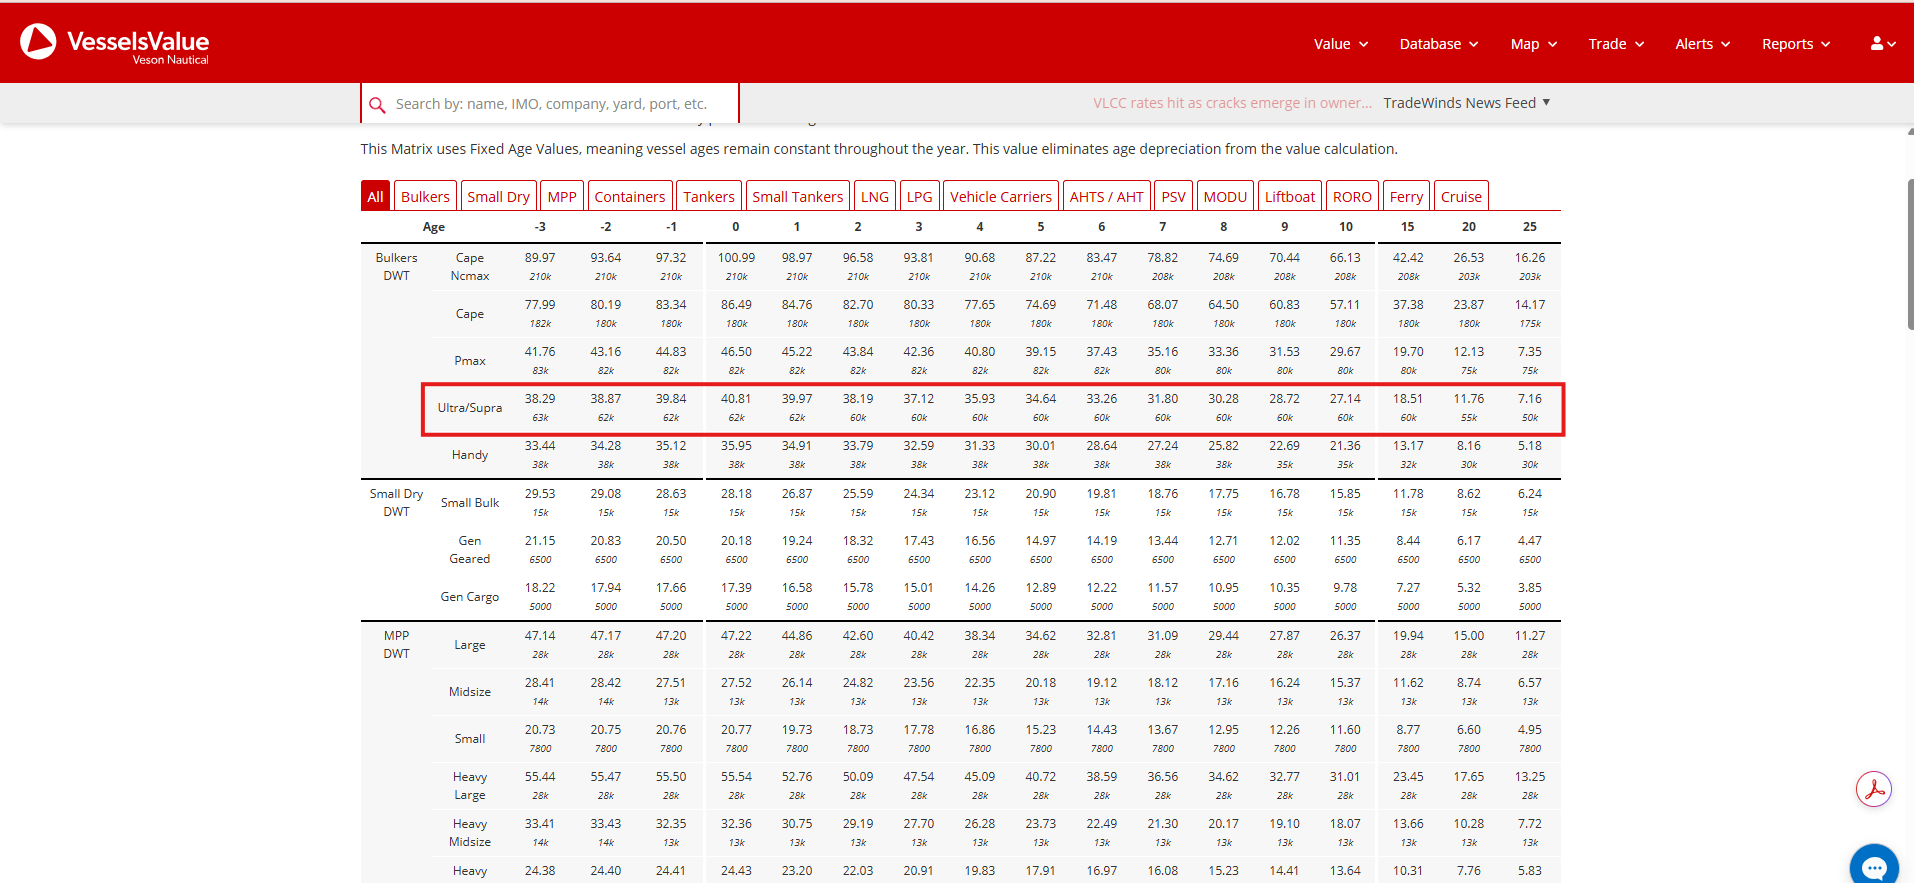Click the 47.22 MPP Large value

pos(736,636)
